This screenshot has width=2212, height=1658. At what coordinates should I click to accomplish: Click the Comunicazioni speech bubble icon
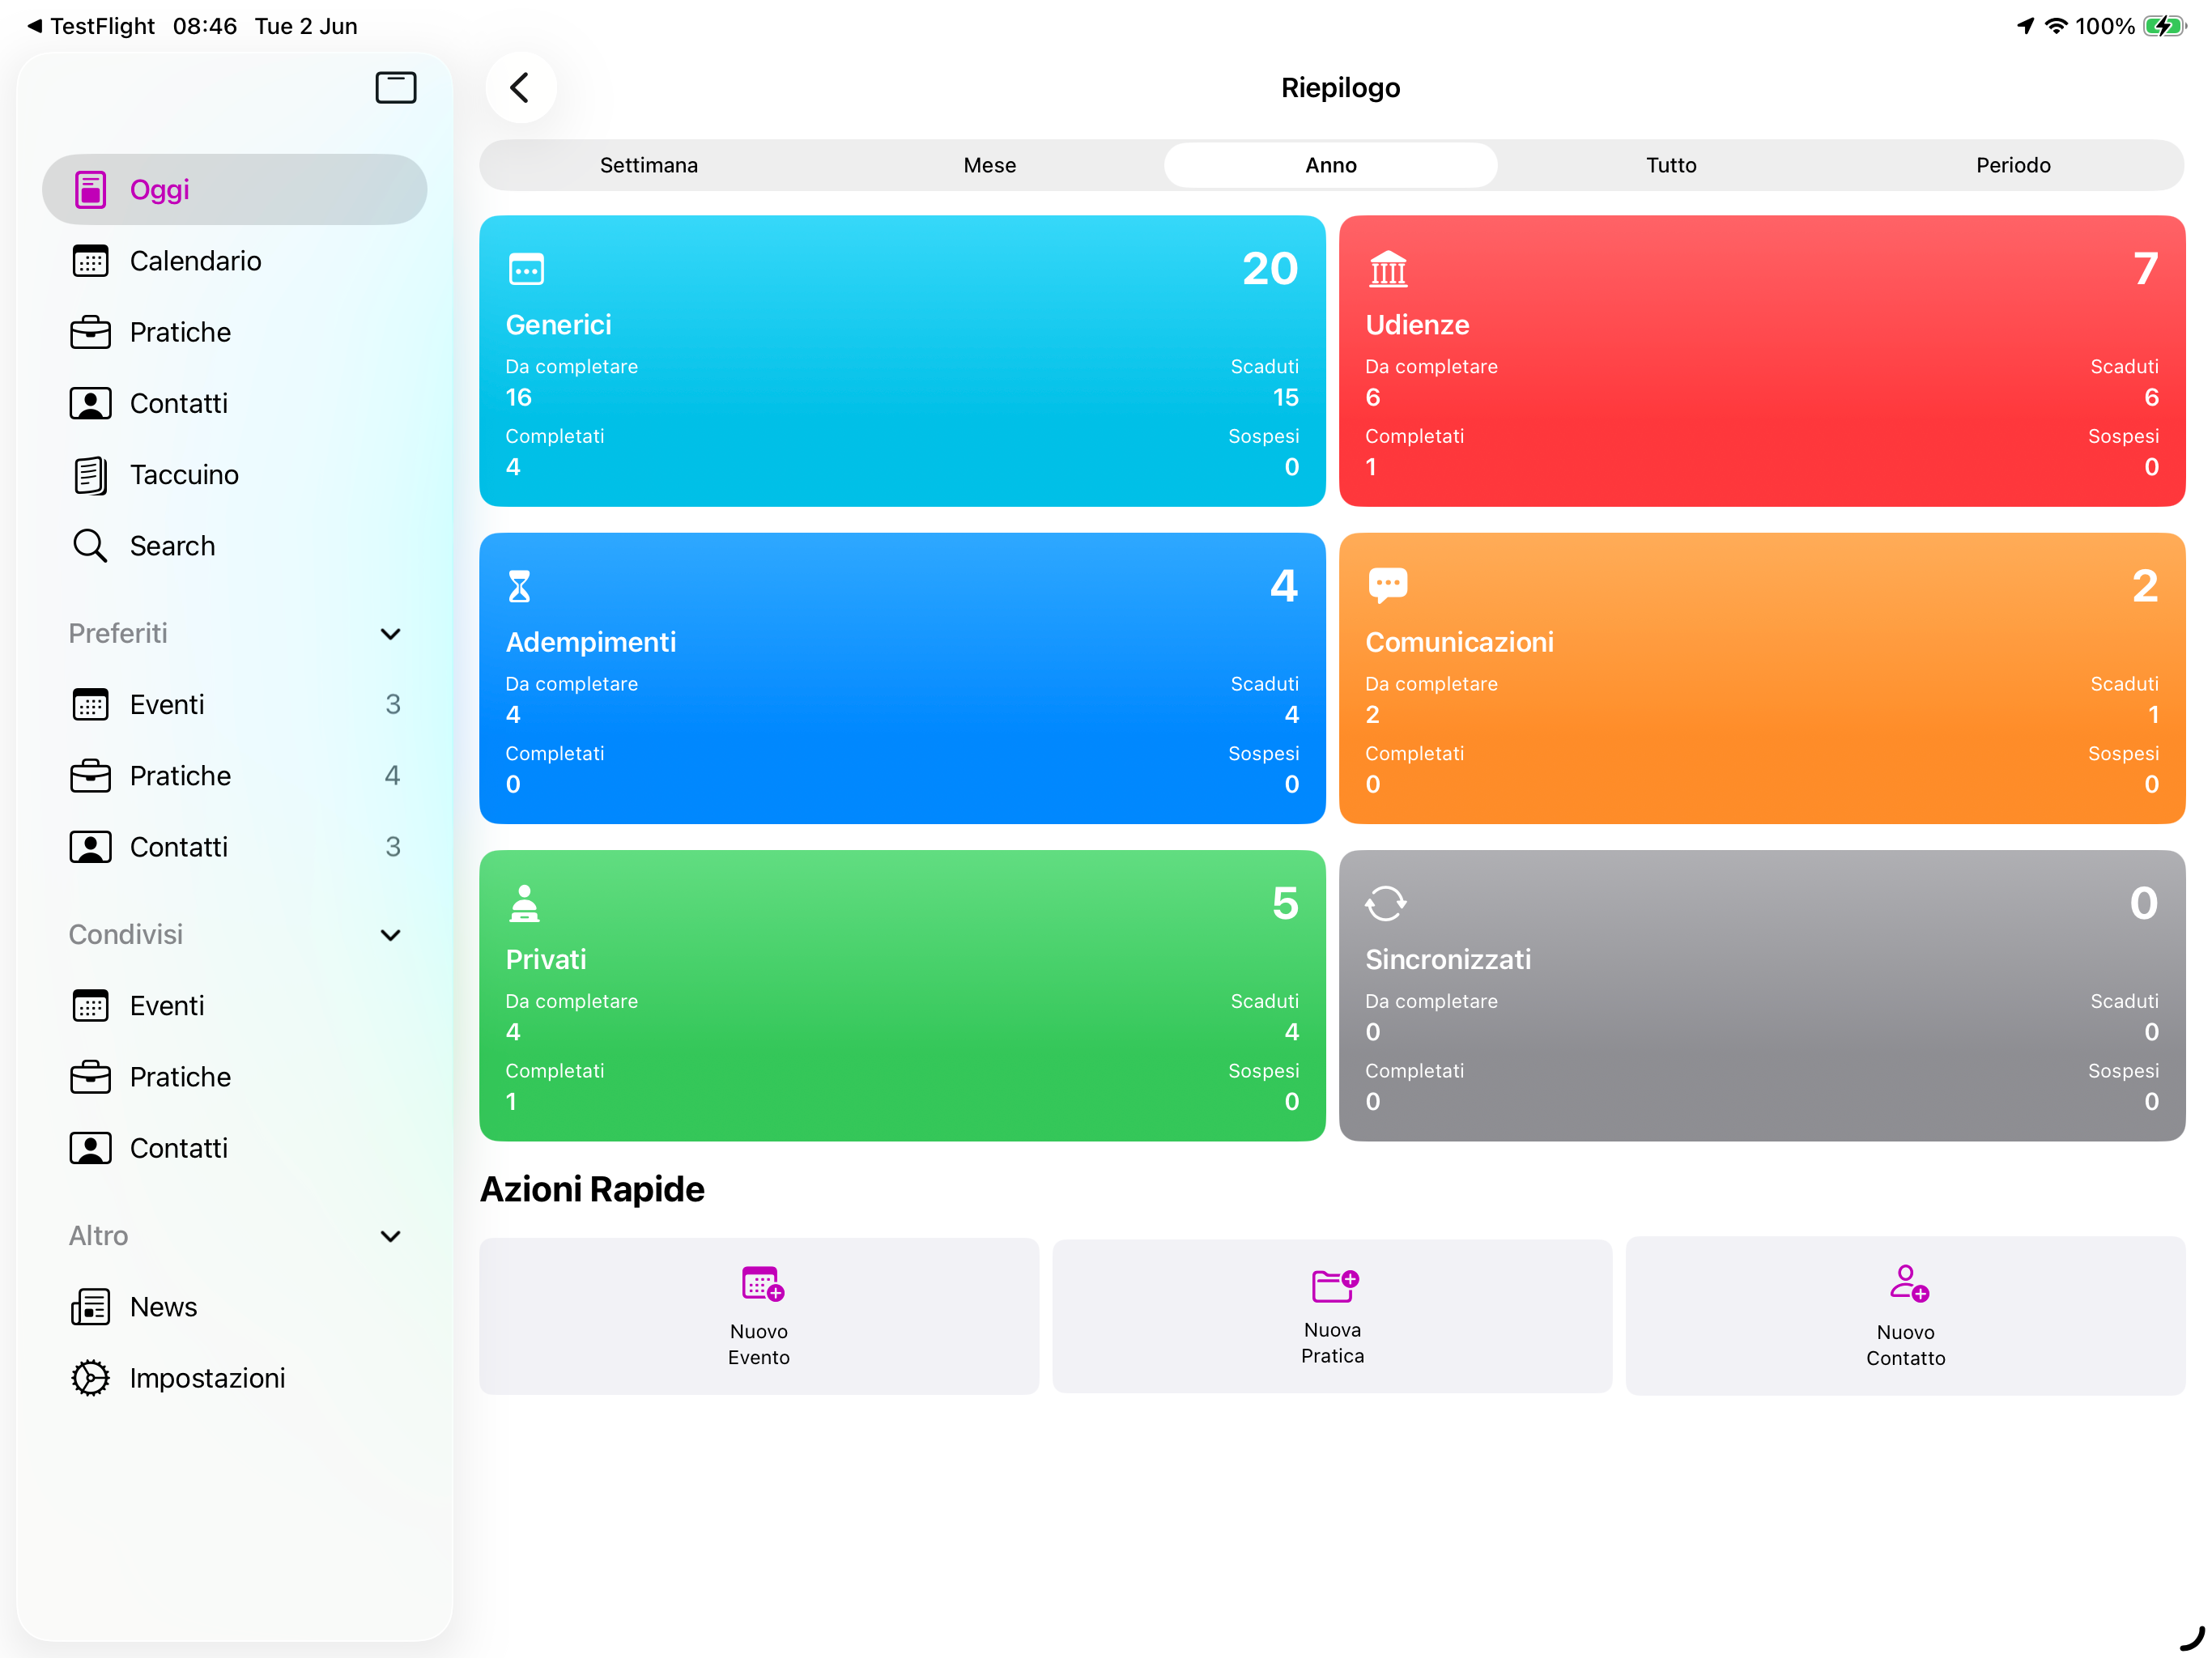pos(1388,586)
